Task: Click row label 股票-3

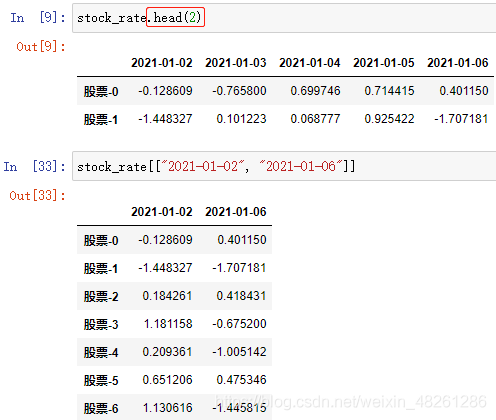Action: (x=101, y=324)
